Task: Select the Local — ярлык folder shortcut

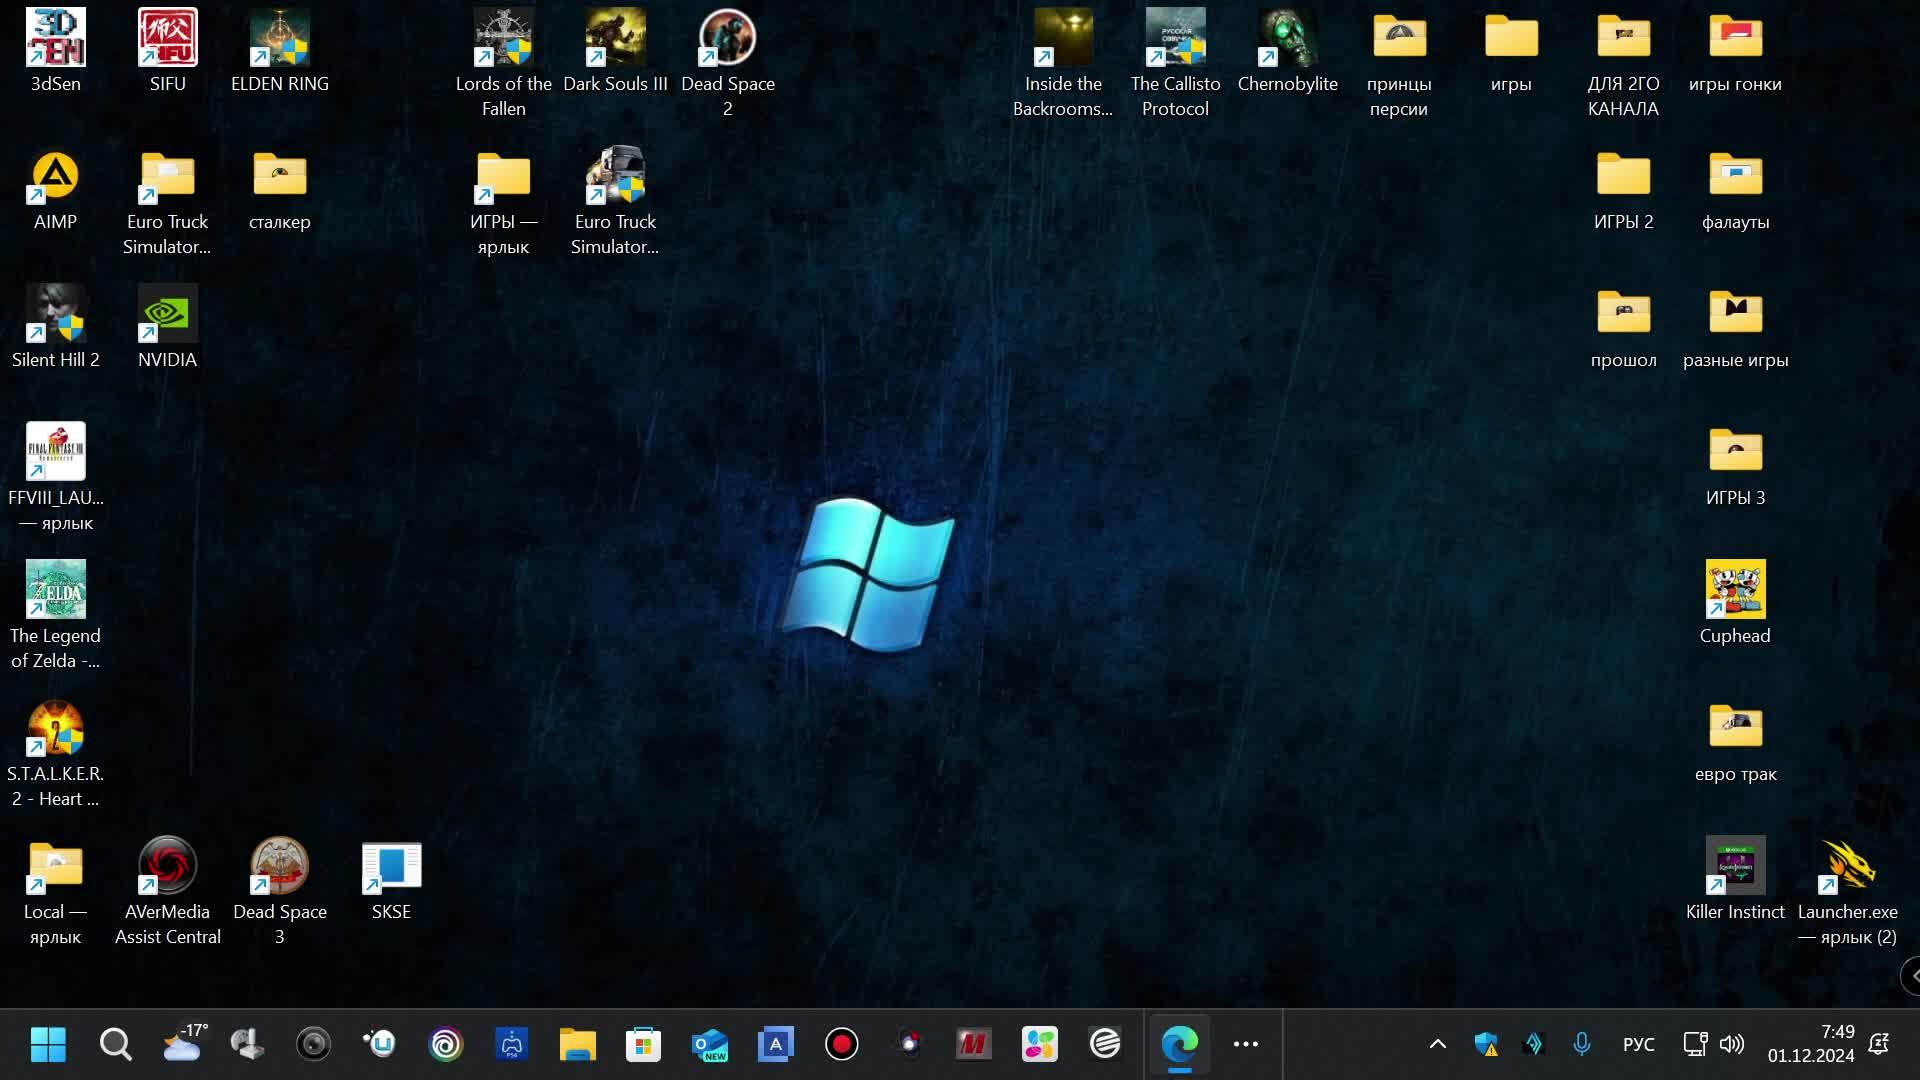Action: tap(56, 892)
